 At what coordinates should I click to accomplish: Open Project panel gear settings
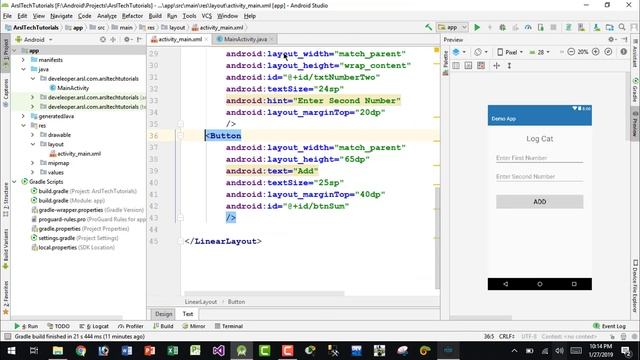(127, 40)
